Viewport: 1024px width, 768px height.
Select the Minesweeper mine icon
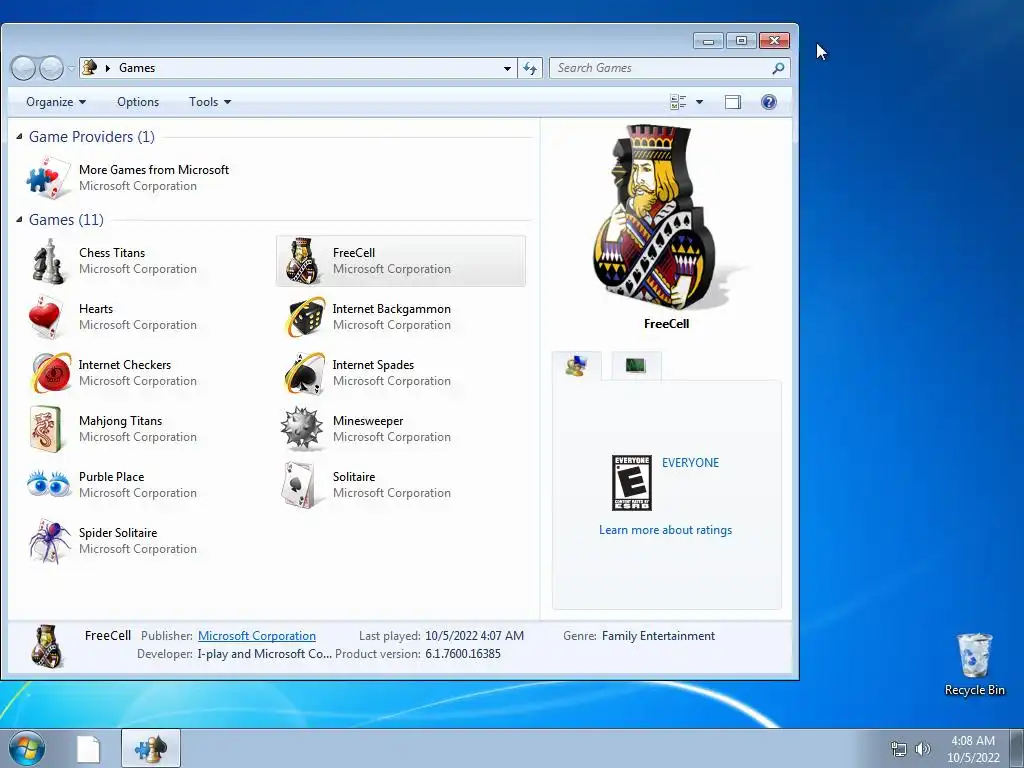[x=302, y=428]
